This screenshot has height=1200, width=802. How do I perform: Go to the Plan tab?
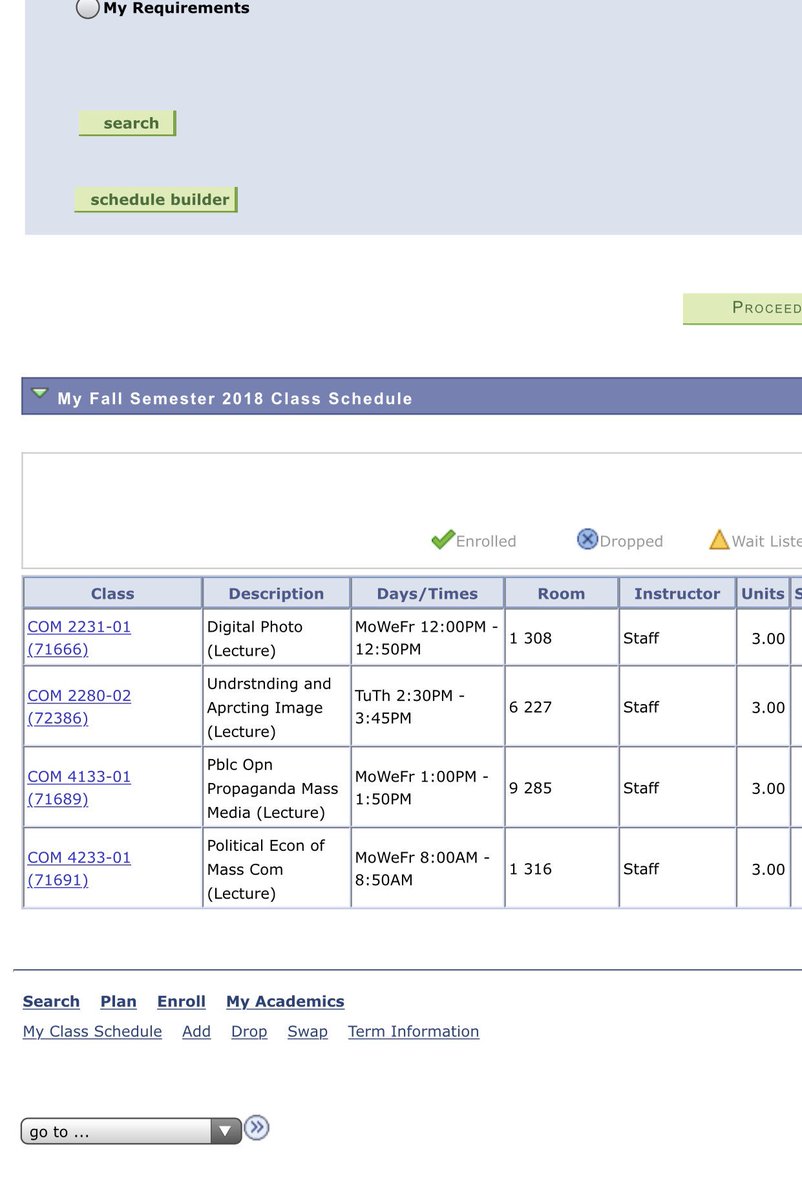point(118,1001)
